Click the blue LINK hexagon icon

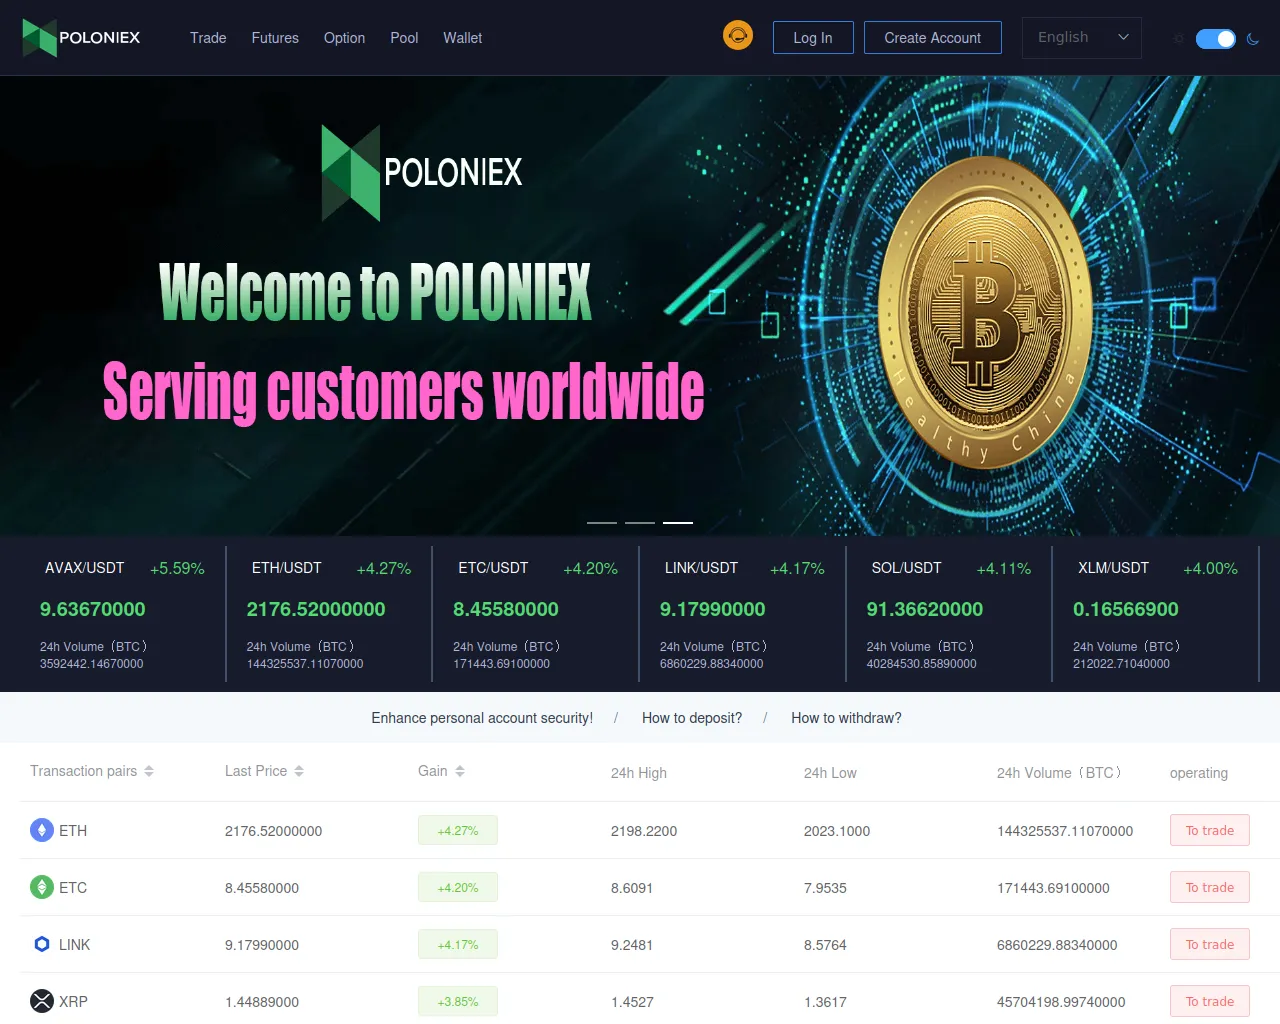(x=42, y=944)
